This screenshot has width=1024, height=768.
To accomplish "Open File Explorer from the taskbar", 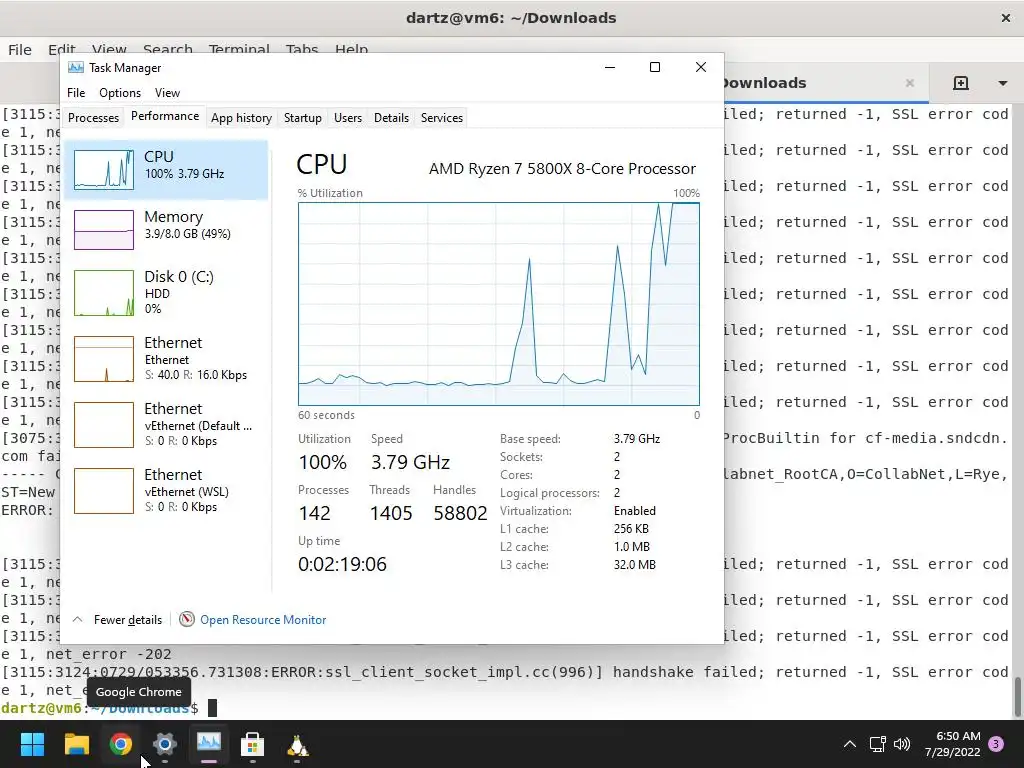I will [x=76, y=744].
